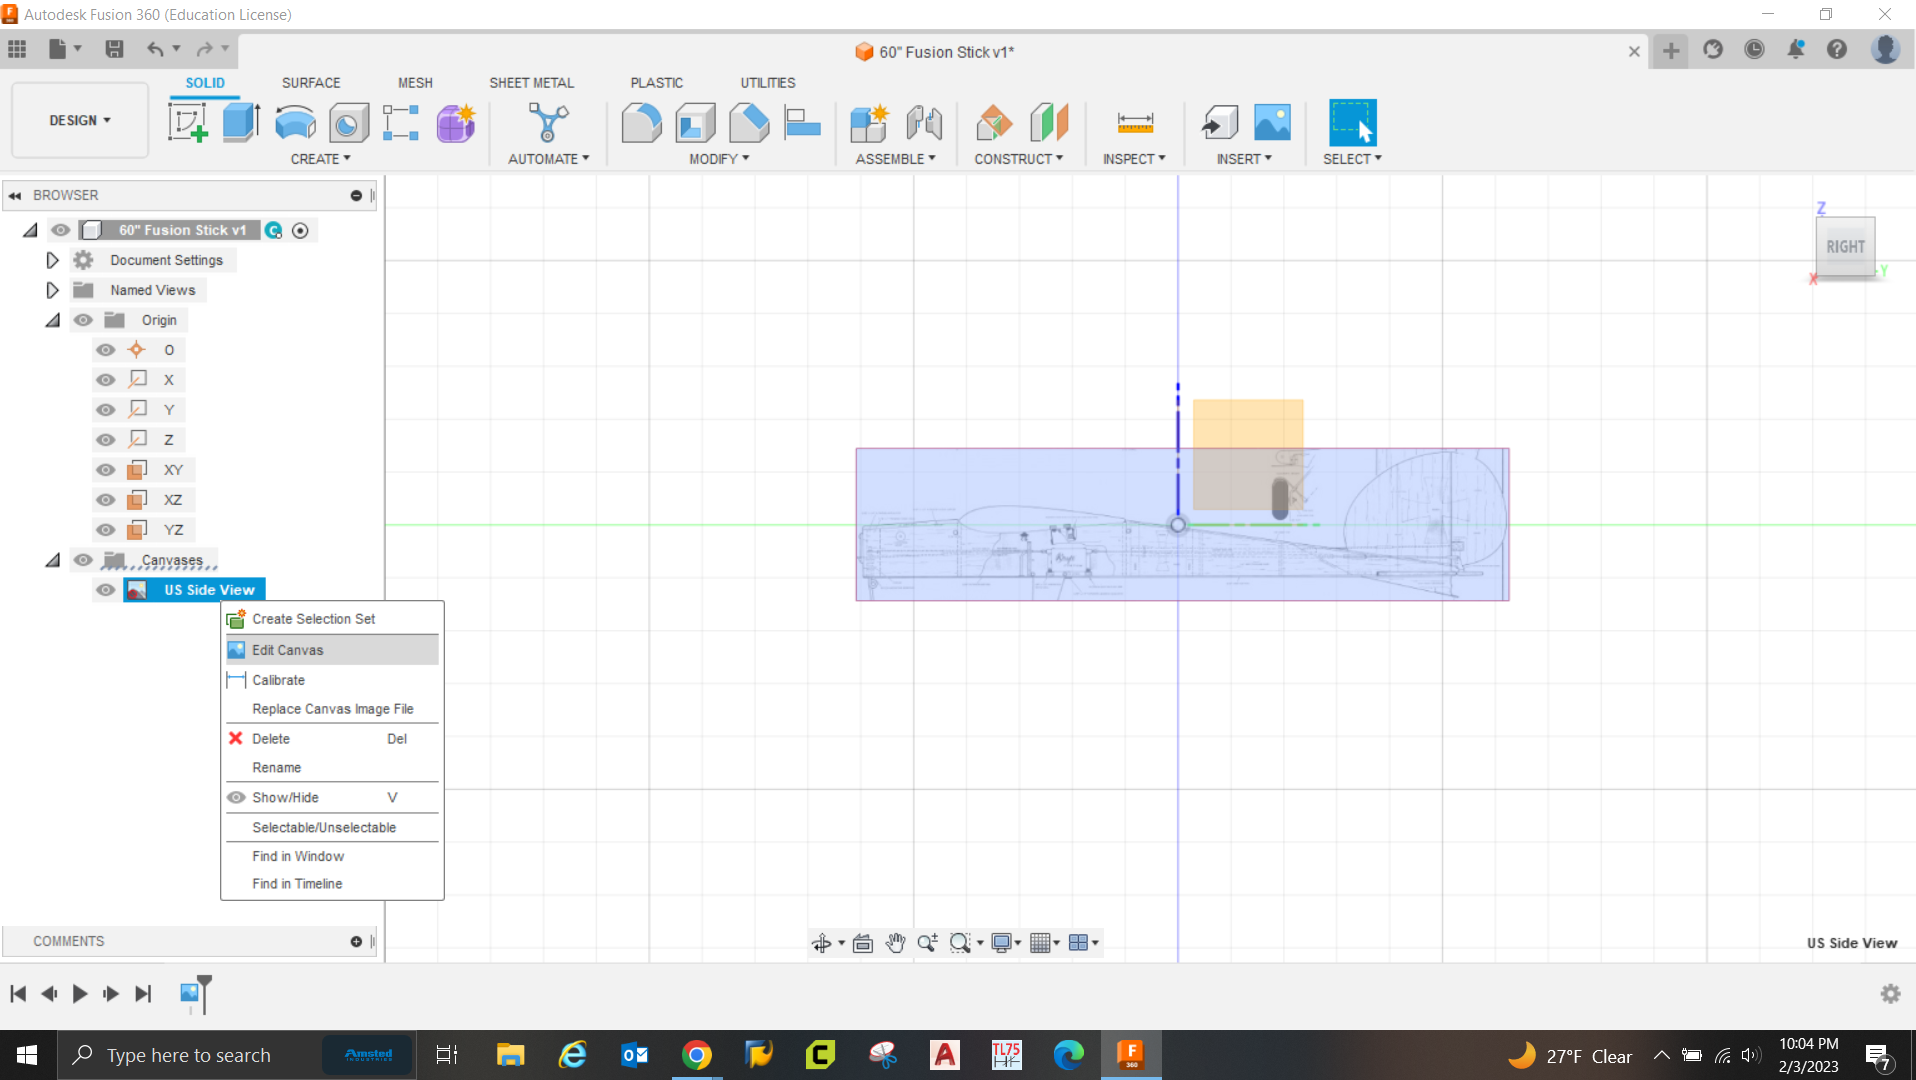Click the Revolve tool icon
Screen dimensions: 1916x1080
pos(295,123)
